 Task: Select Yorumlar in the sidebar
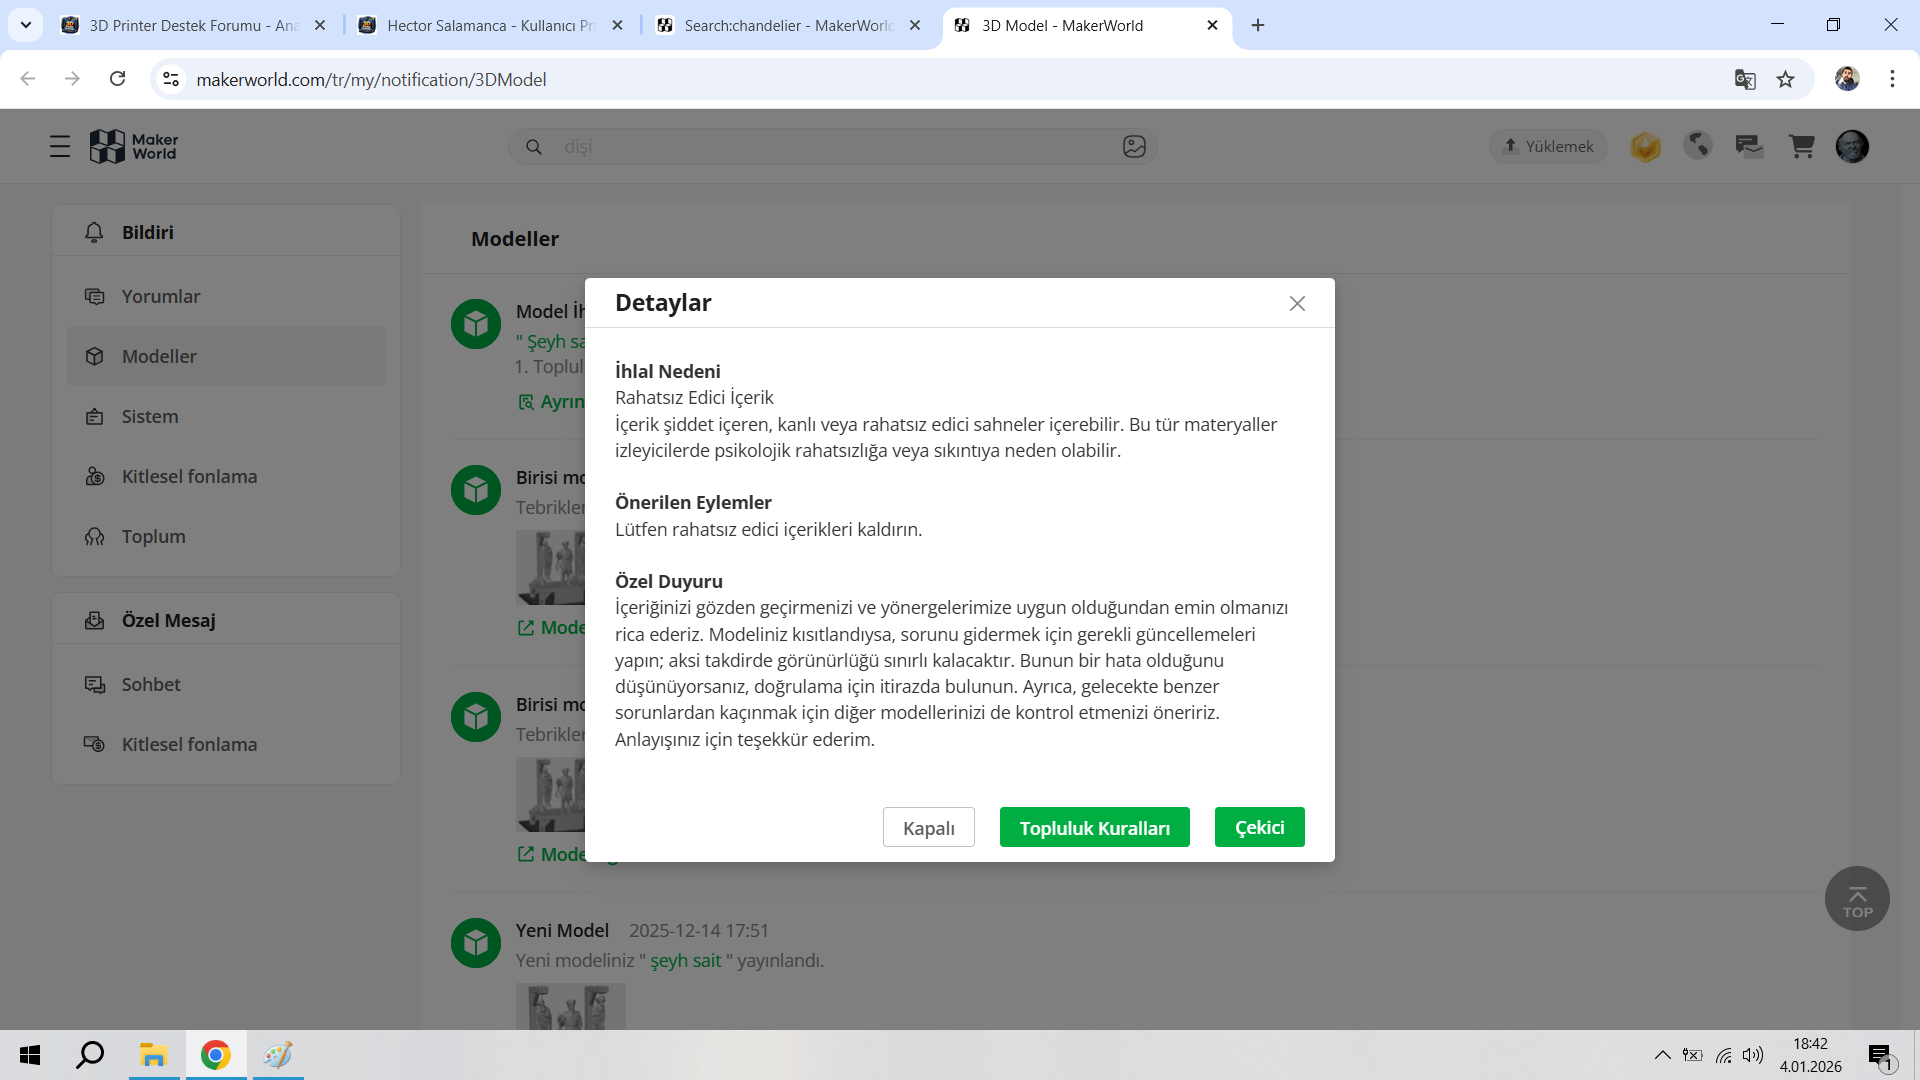point(161,296)
